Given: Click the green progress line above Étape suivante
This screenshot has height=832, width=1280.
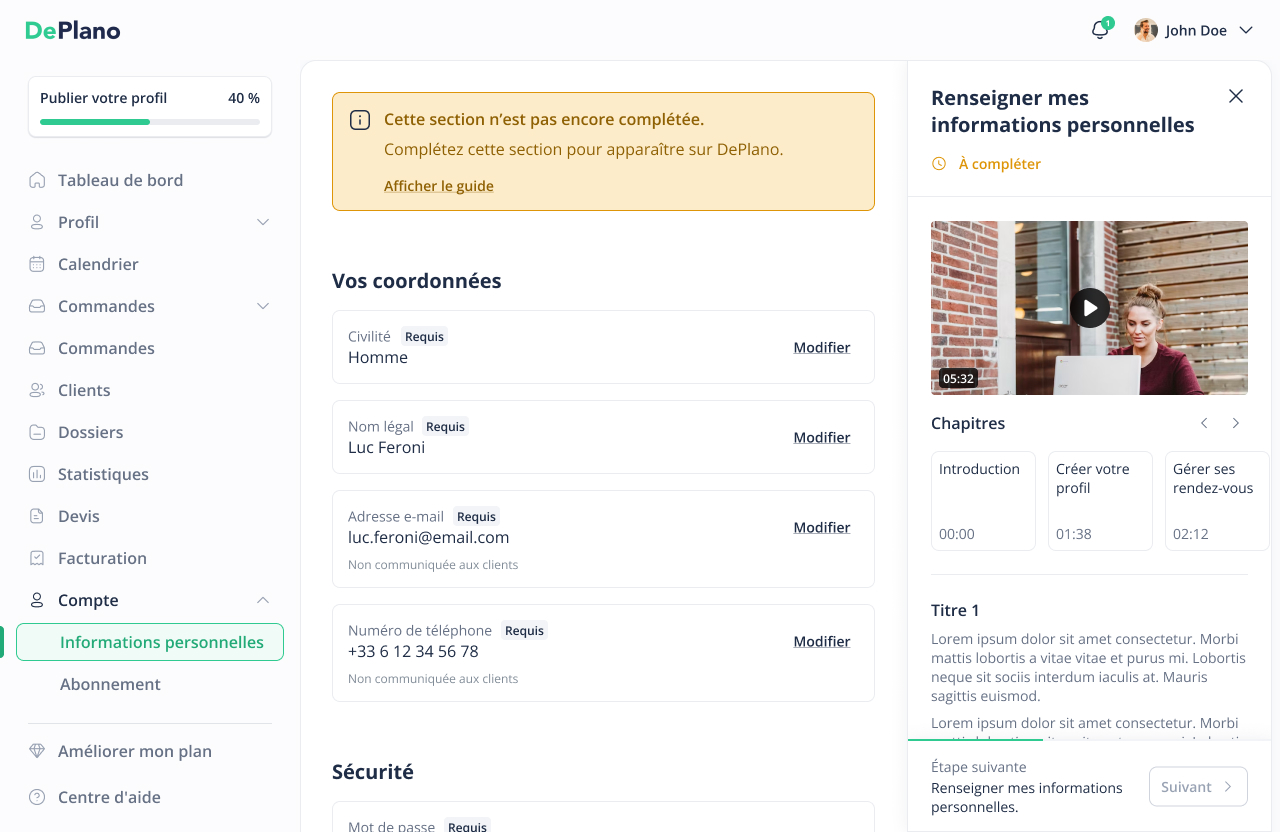Looking at the screenshot, I should 975,740.
